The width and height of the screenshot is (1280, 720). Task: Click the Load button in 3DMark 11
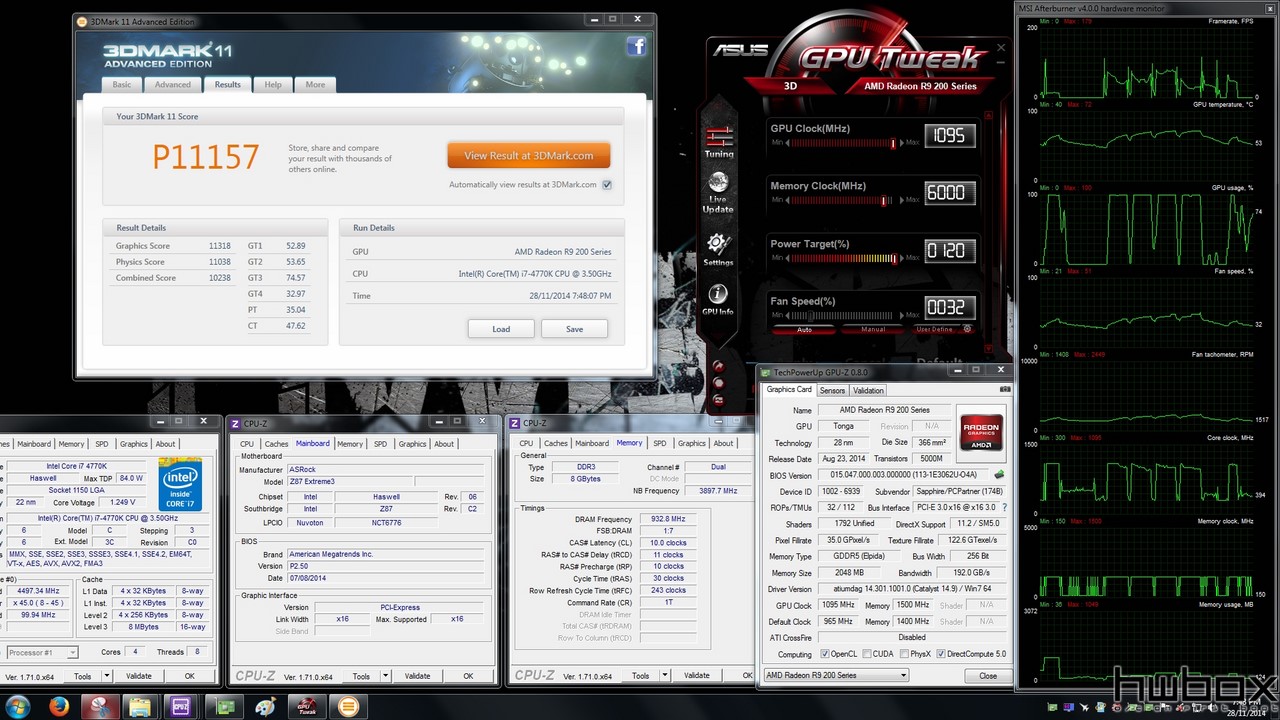pos(501,329)
